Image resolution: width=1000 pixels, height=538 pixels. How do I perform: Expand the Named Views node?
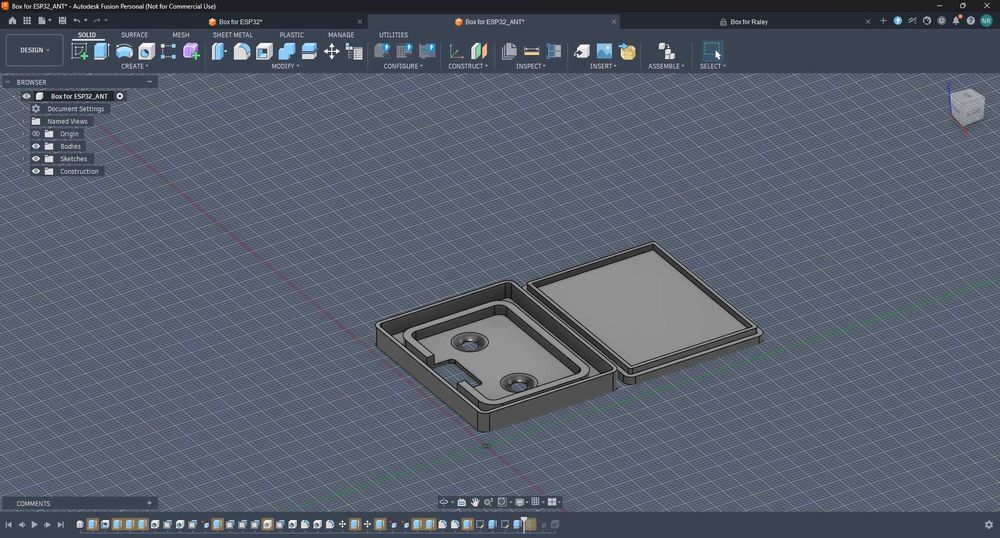point(24,121)
